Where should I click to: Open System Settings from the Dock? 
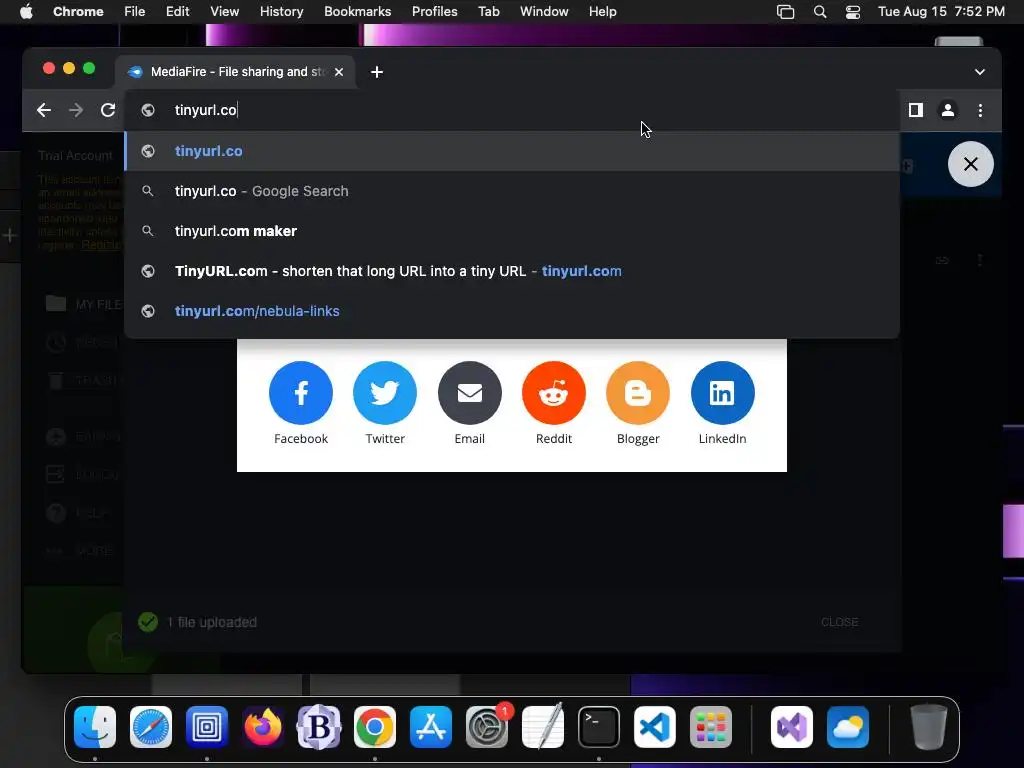tap(487, 727)
